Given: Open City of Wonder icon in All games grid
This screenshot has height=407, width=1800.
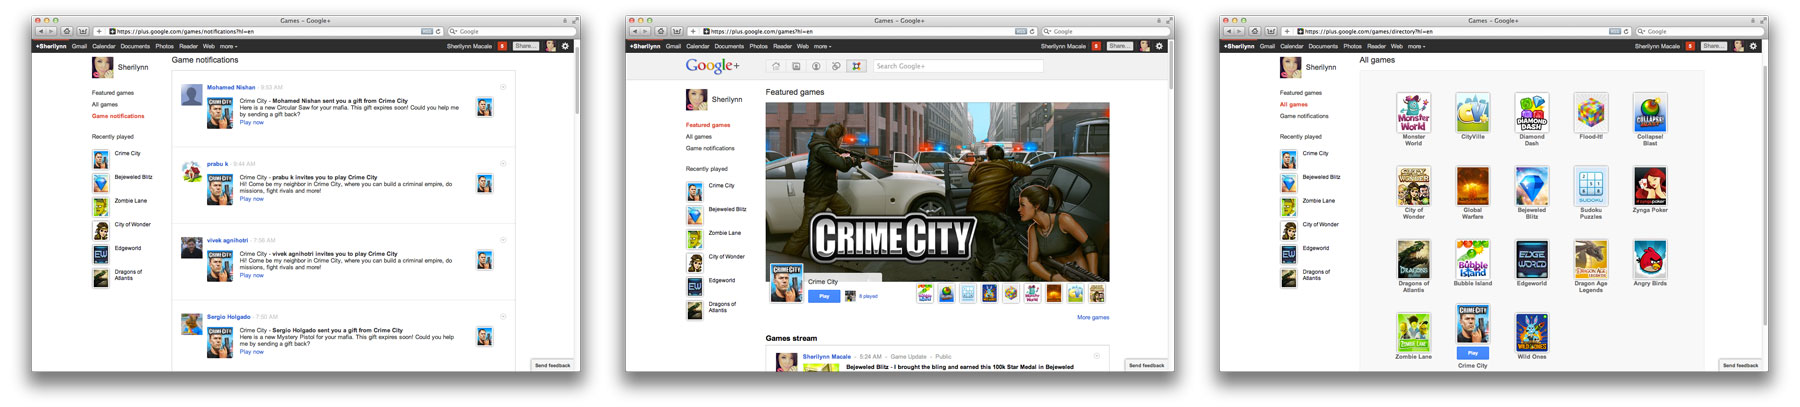Looking at the screenshot, I should click(1413, 186).
